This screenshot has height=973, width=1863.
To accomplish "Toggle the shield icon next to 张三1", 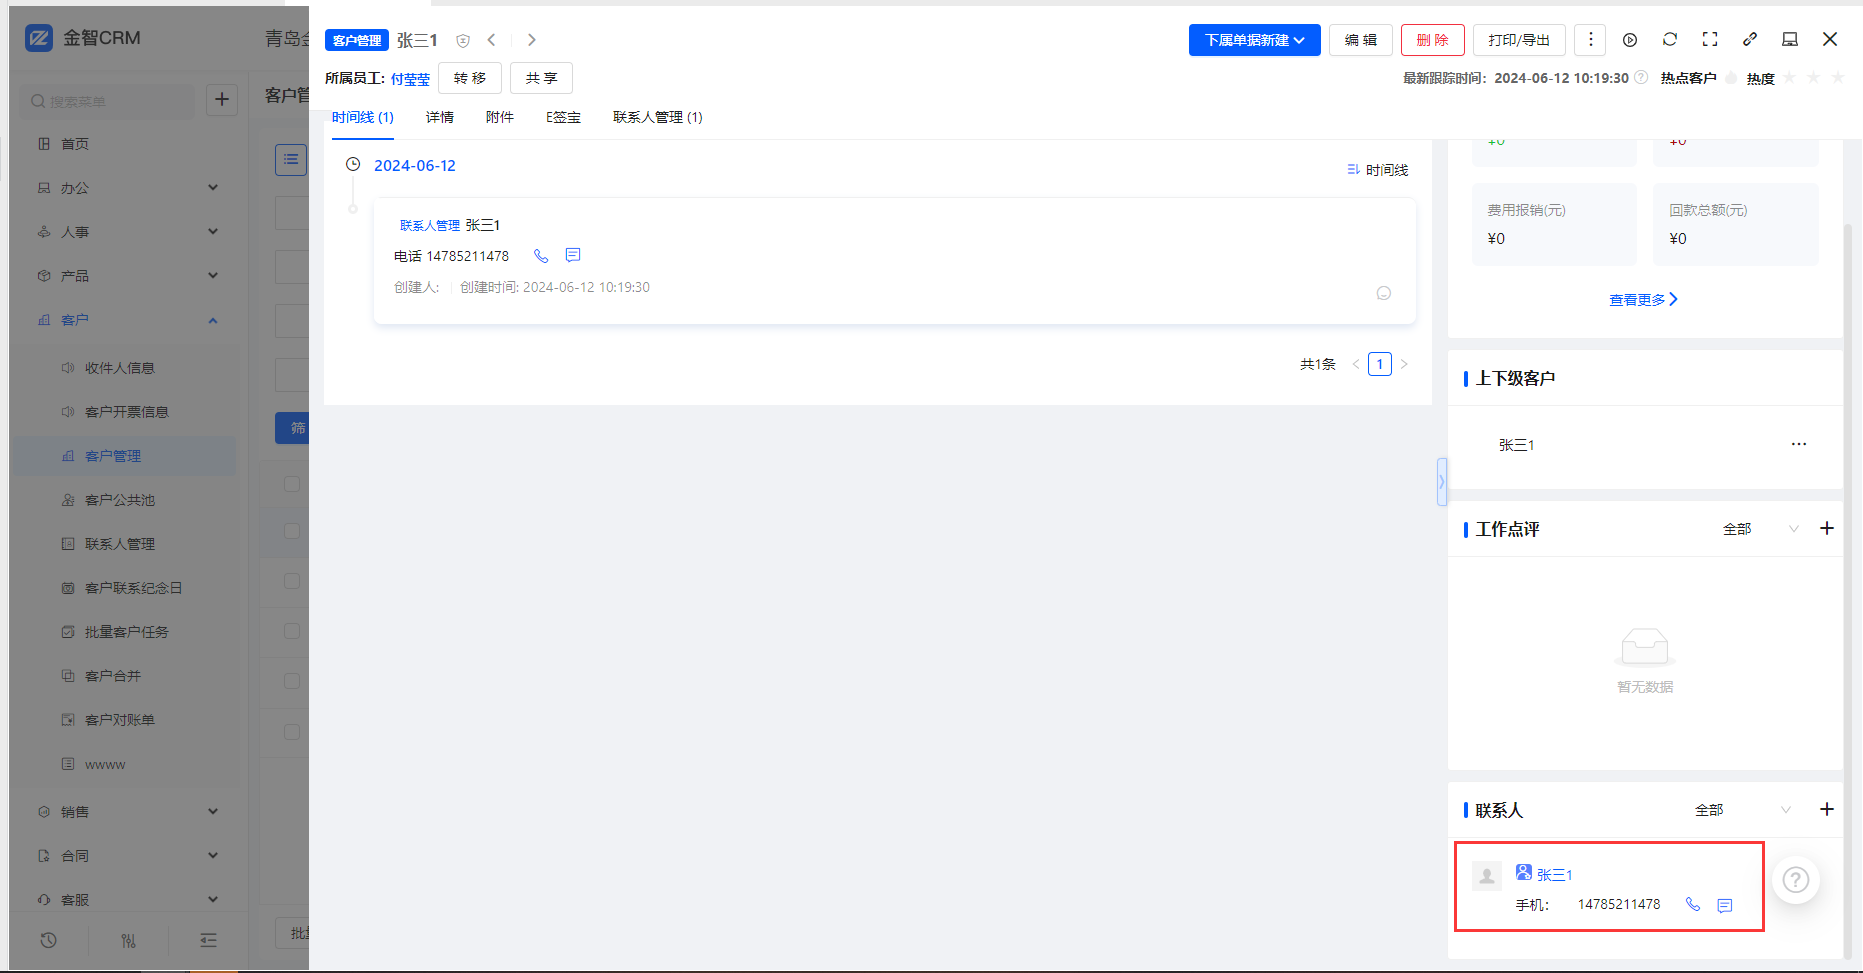I will coord(463,41).
